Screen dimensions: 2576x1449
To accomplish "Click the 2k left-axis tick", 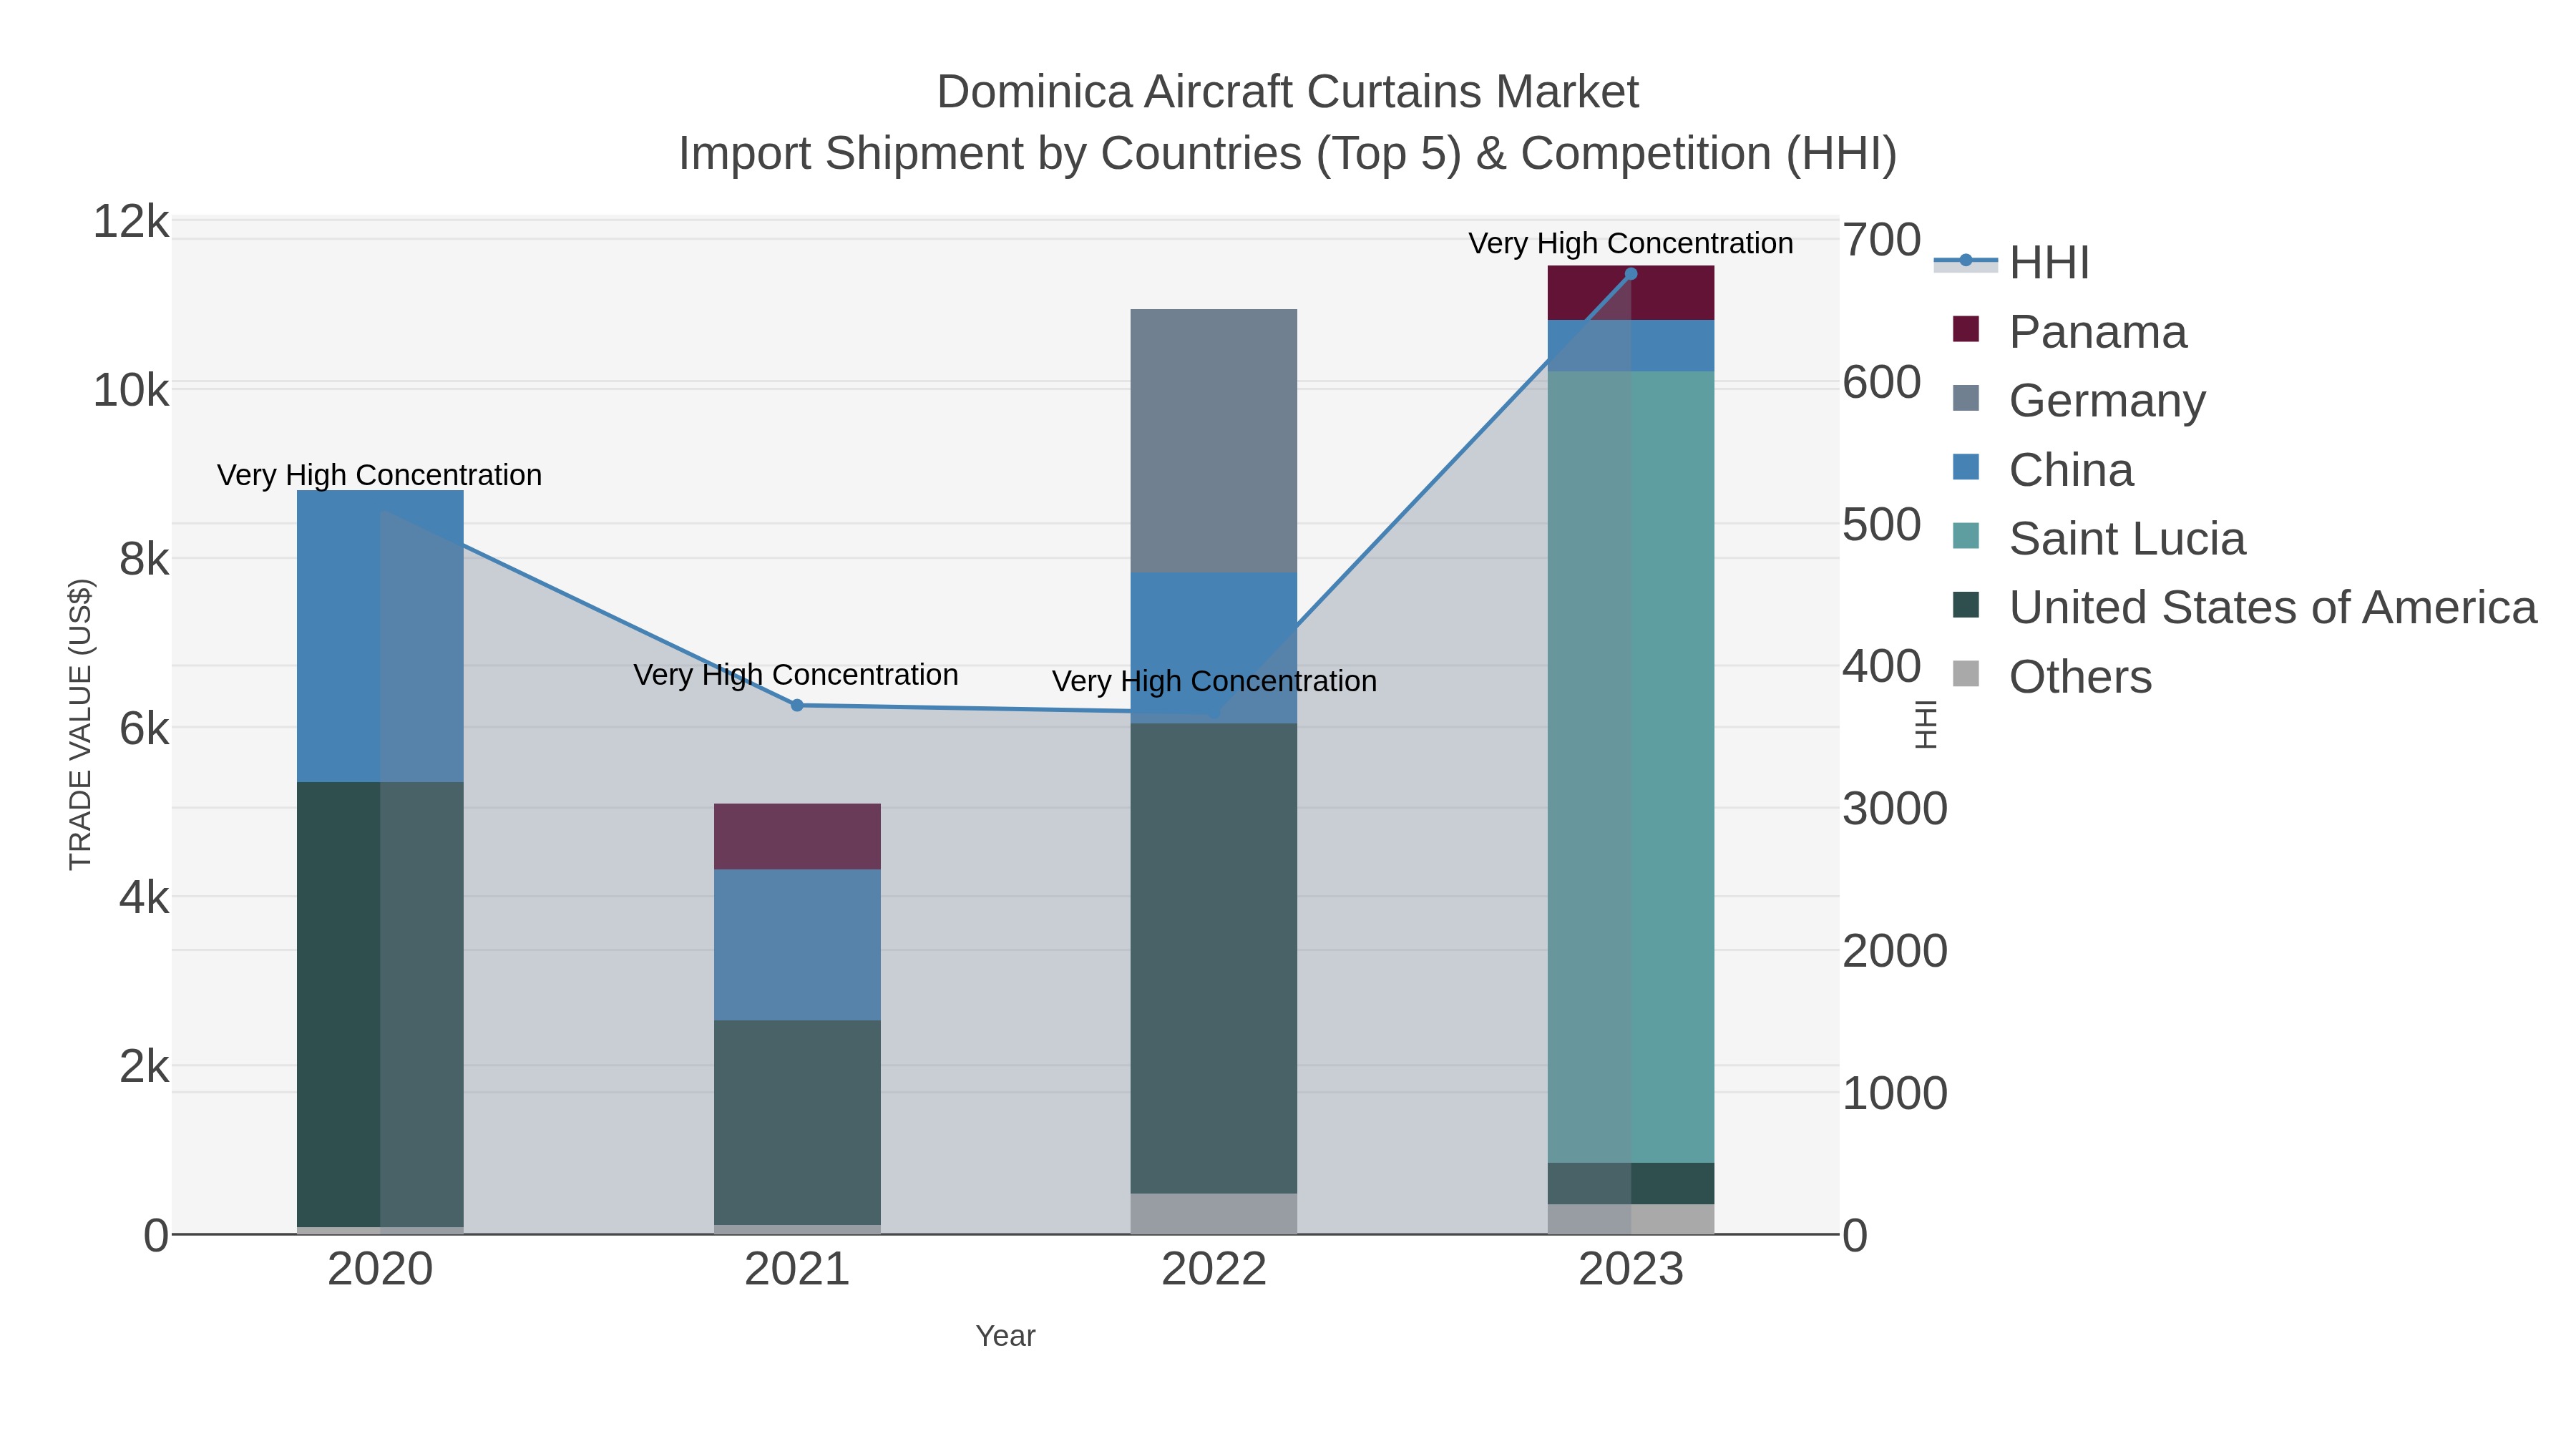I will (x=144, y=1066).
